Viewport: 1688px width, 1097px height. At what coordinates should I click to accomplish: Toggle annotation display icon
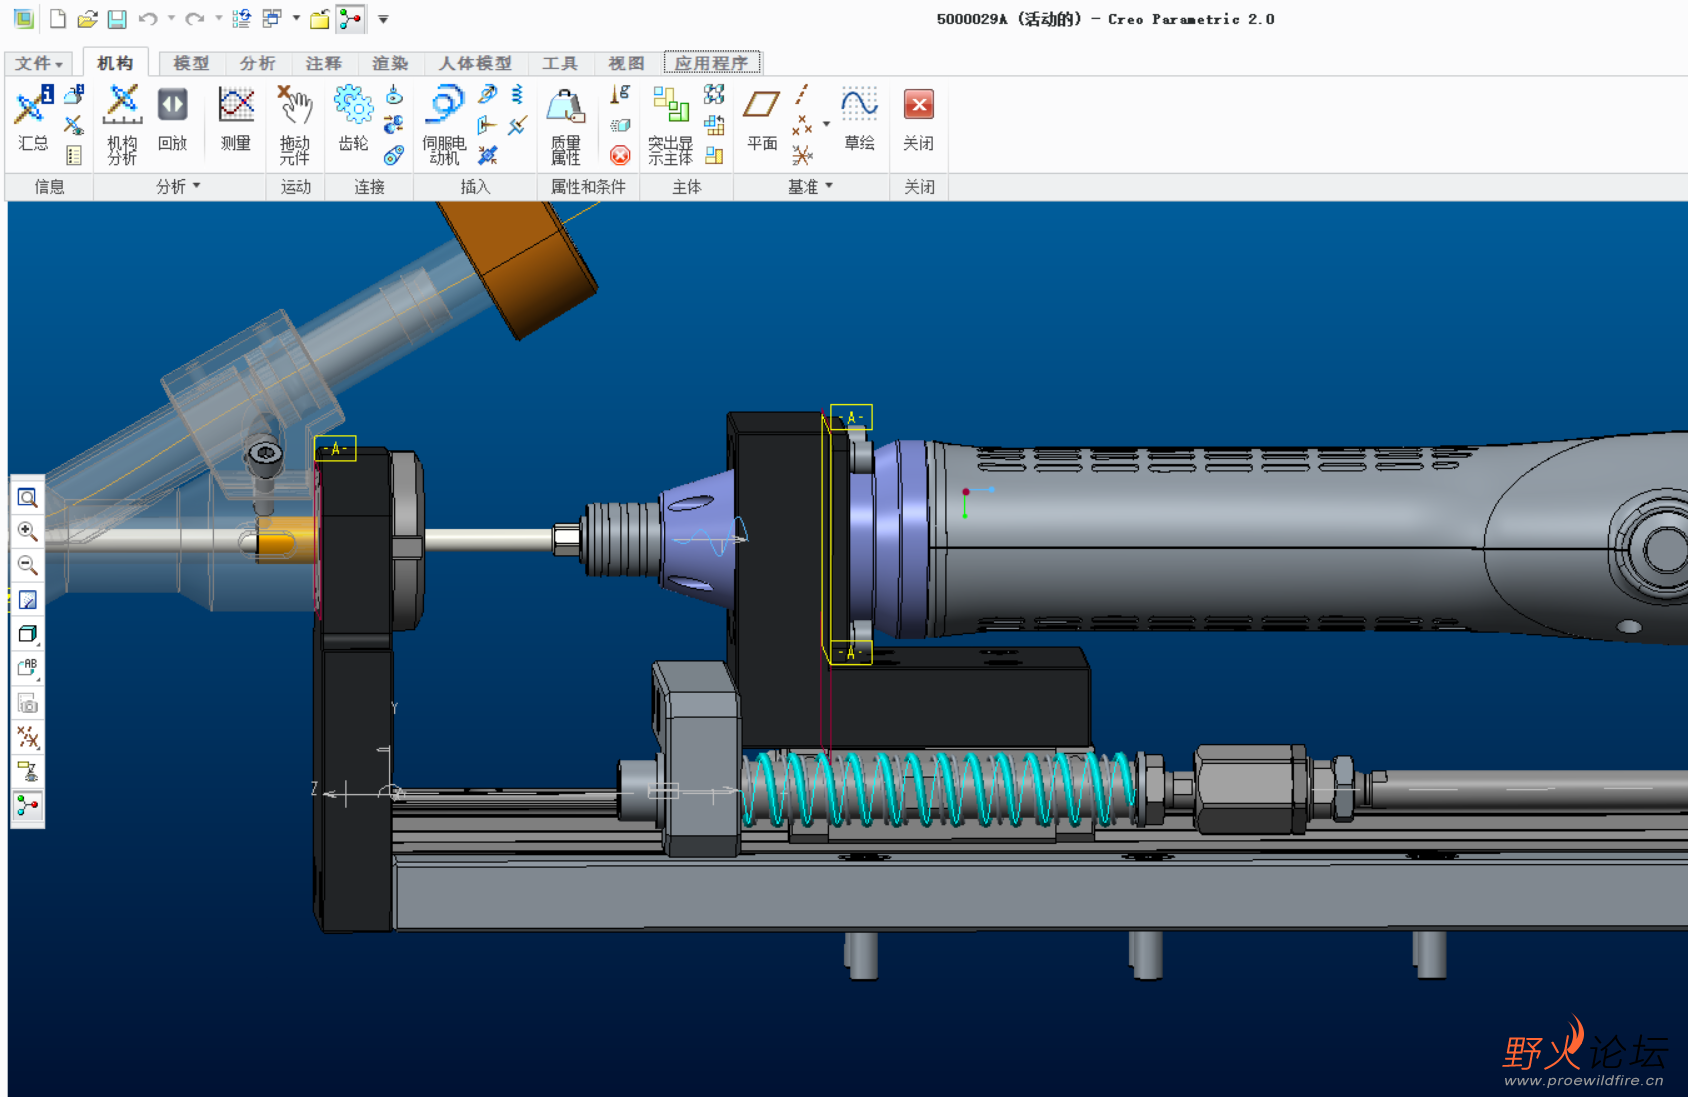28,771
